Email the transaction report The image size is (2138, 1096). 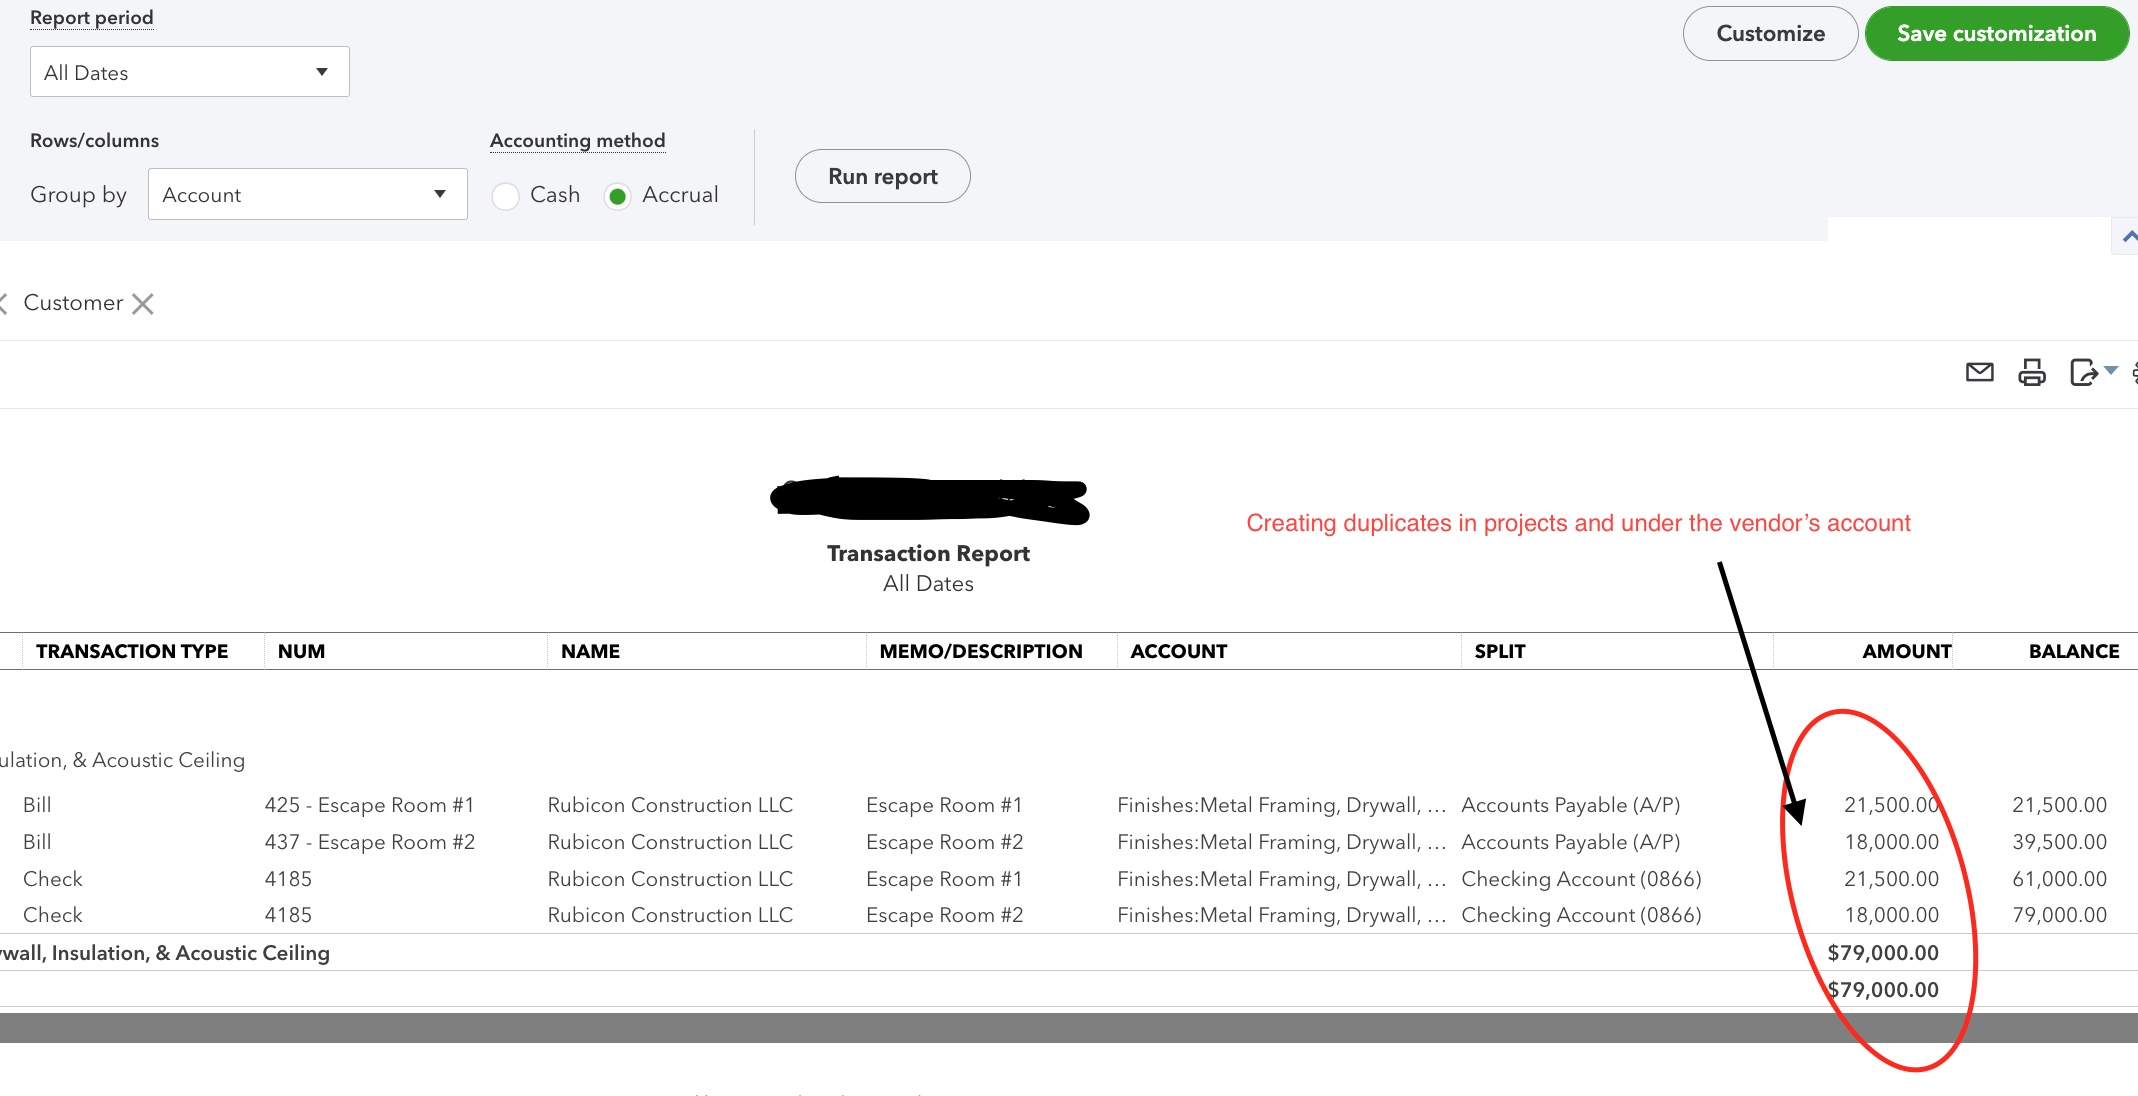[1980, 372]
